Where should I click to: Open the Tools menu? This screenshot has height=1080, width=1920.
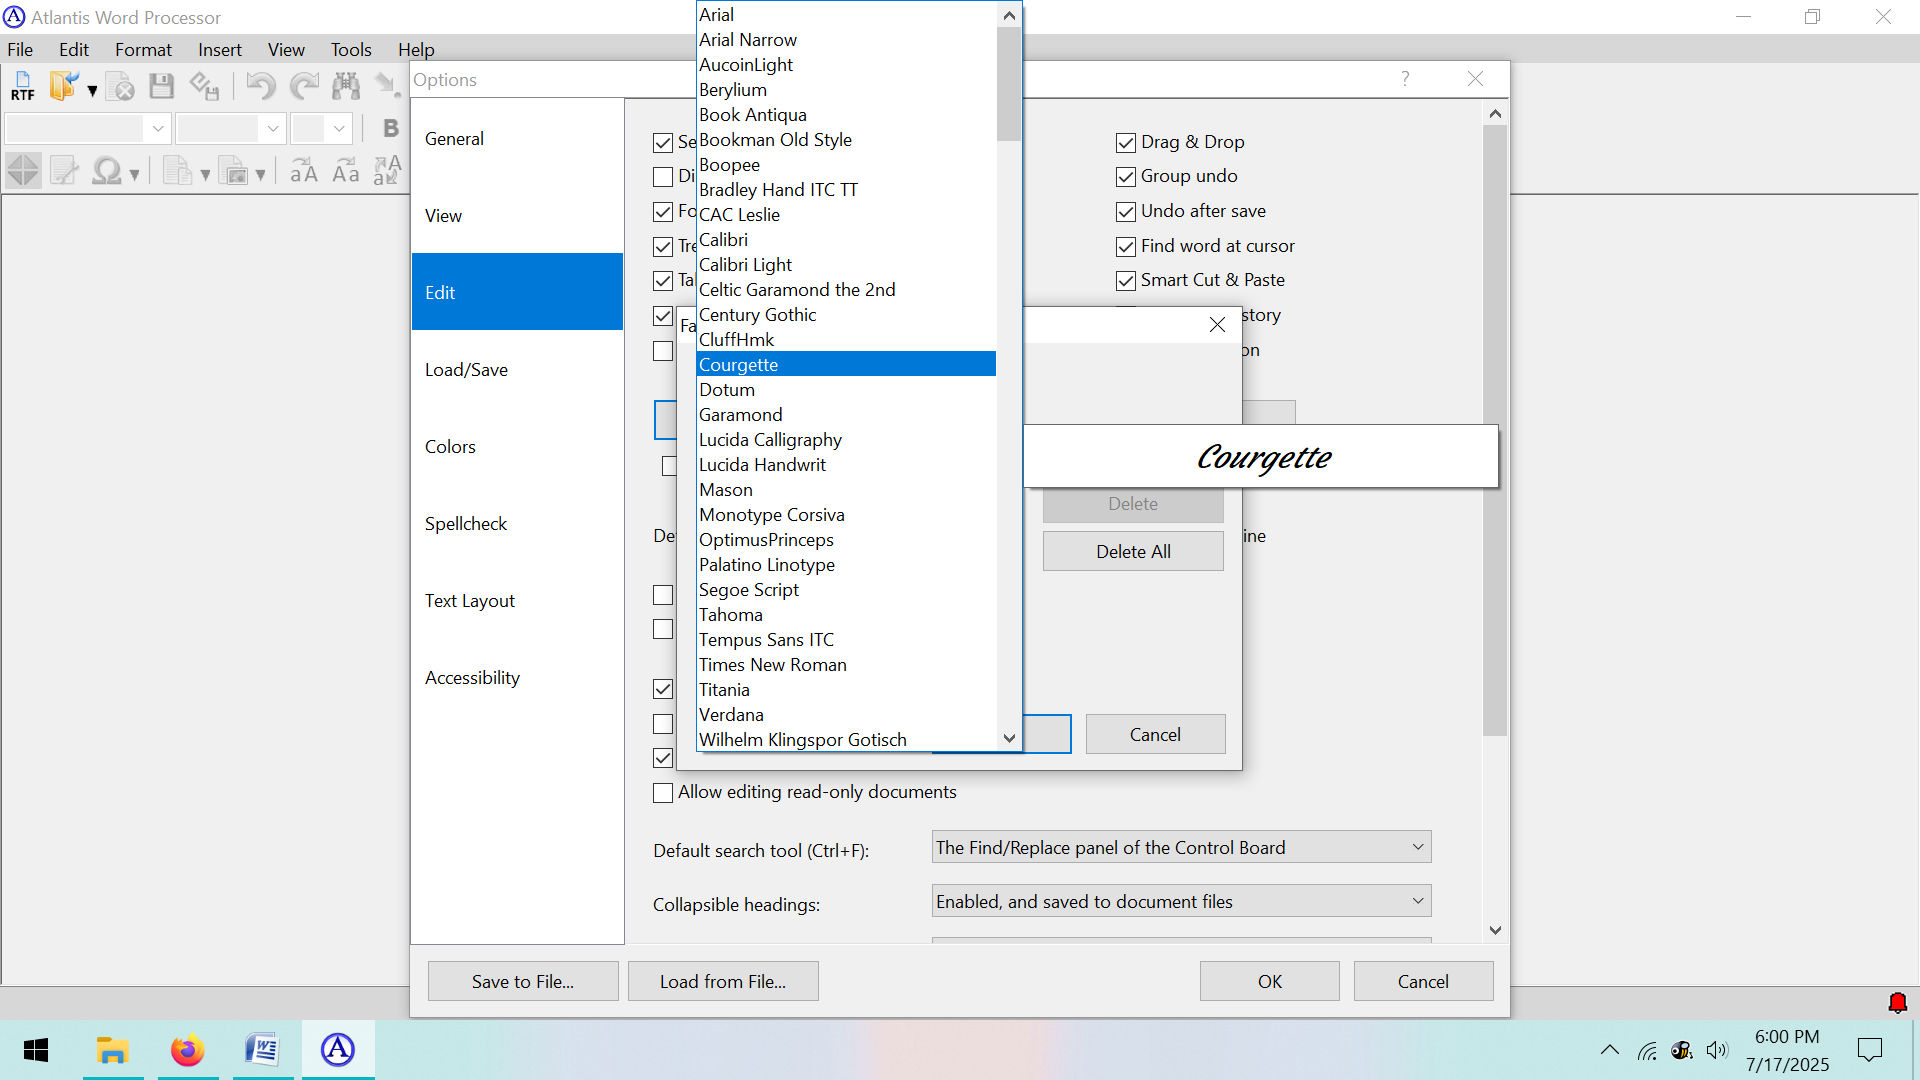pos(351,50)
